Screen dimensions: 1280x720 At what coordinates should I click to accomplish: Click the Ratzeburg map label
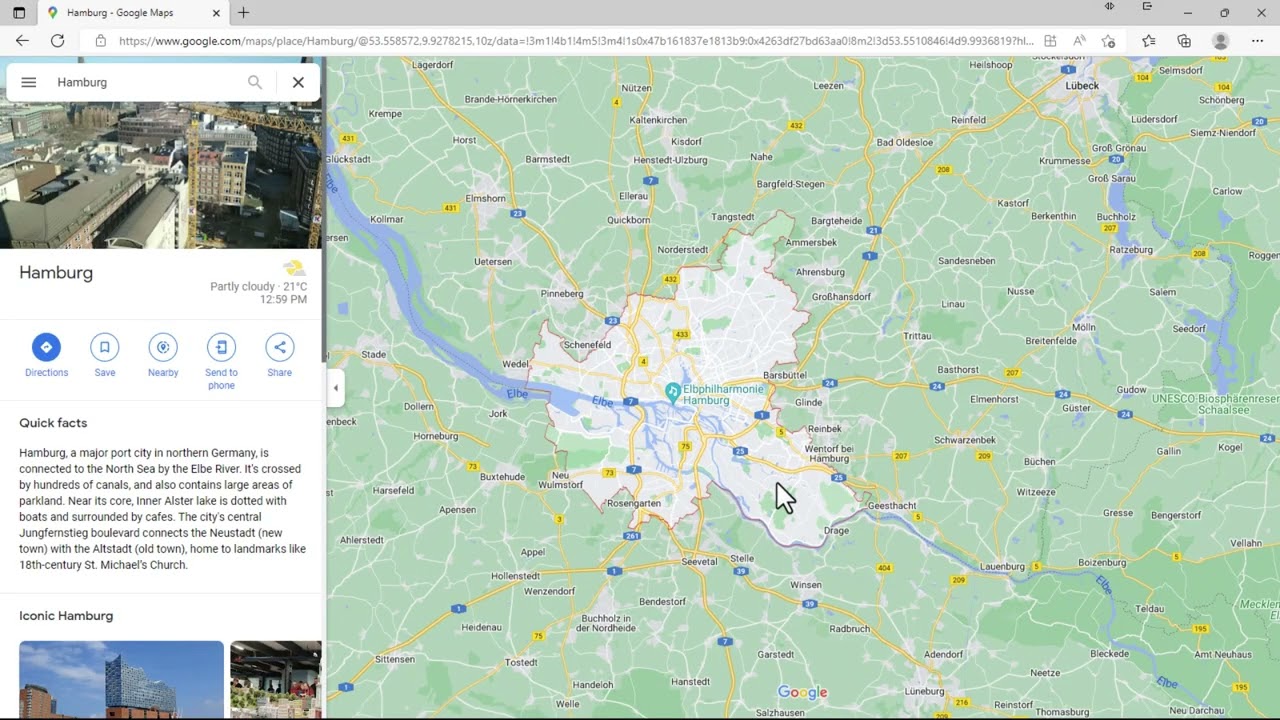click(1131, 250)
